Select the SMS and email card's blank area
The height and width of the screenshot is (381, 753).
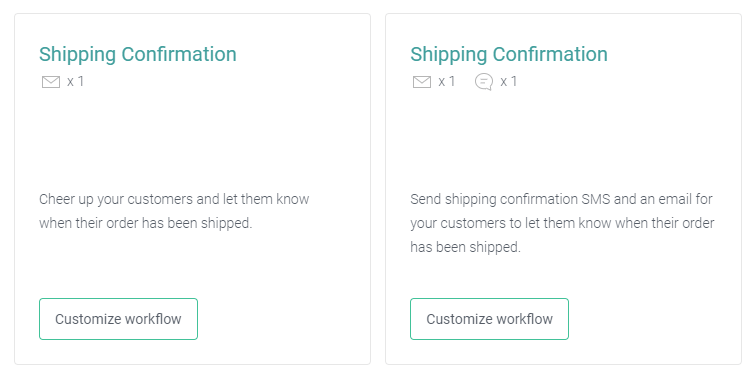563,139
